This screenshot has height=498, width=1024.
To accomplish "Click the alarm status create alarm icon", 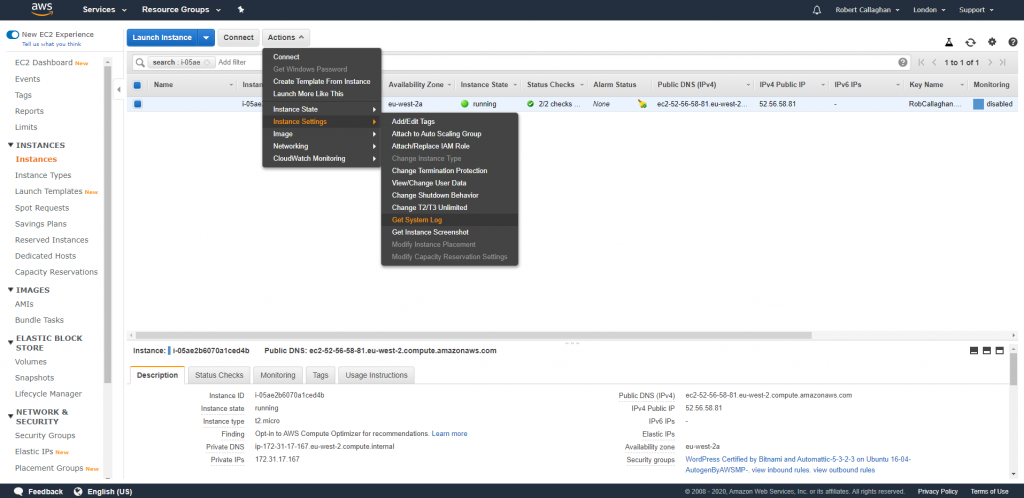I will coord(643,104).
